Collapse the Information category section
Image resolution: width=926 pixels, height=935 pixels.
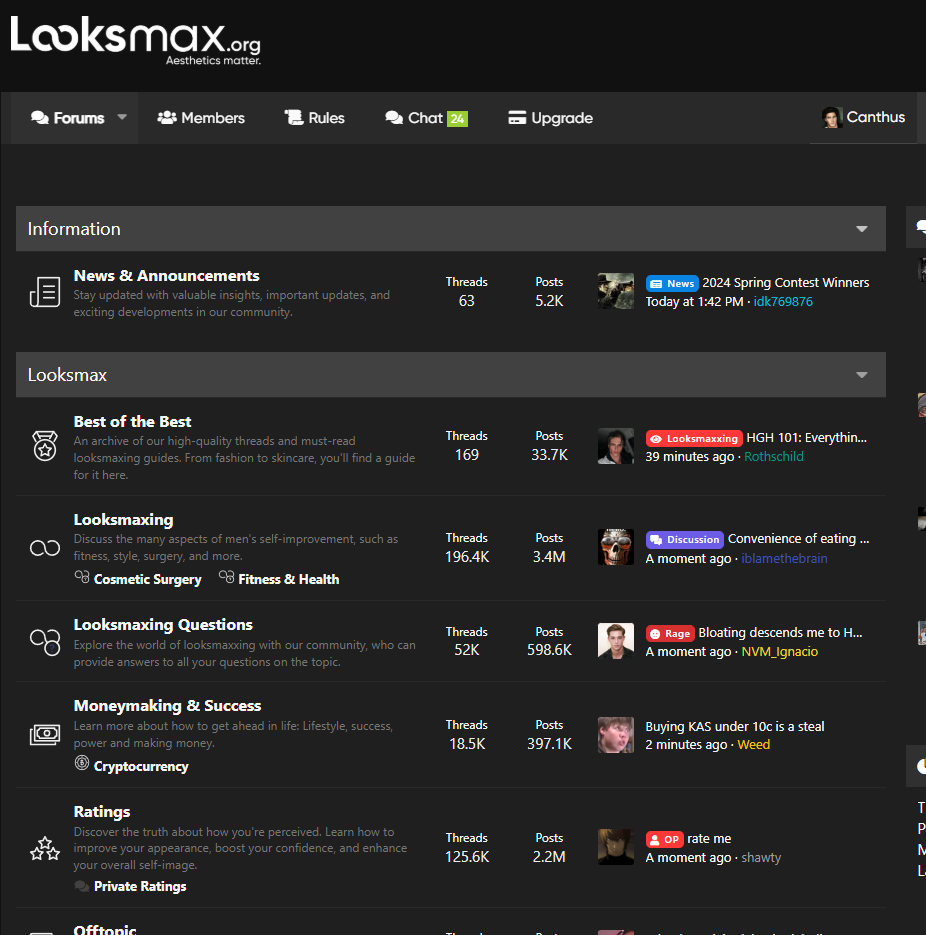point(862,229)
